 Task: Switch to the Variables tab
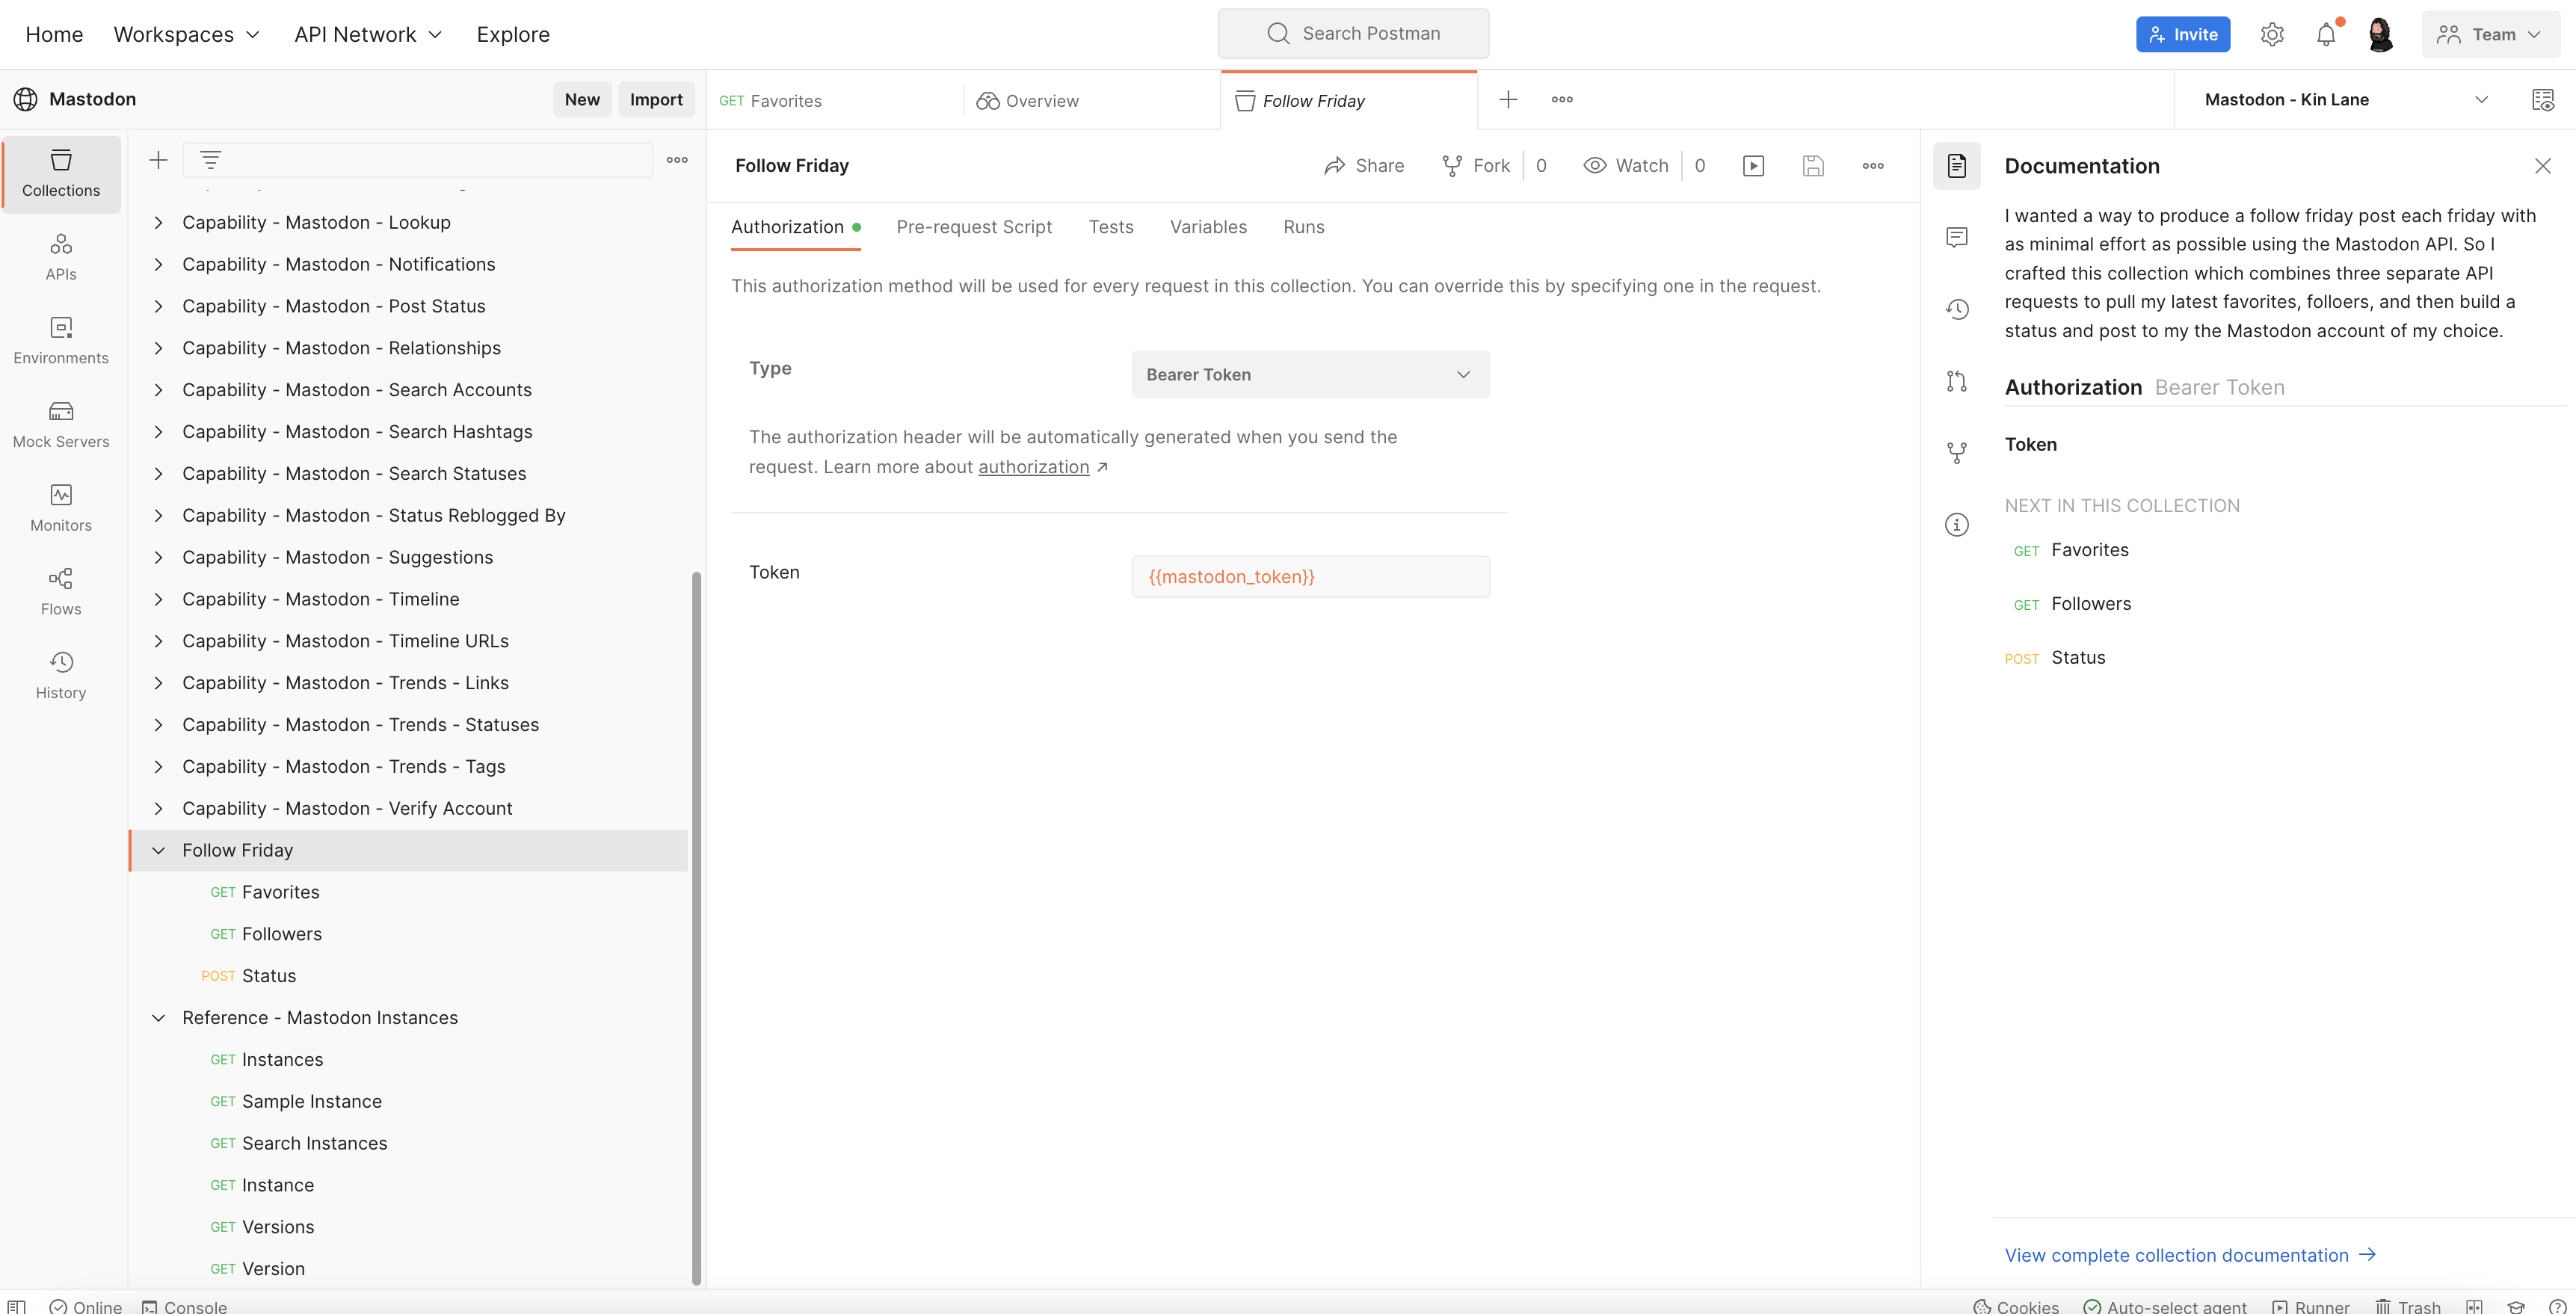[1208, 227]
